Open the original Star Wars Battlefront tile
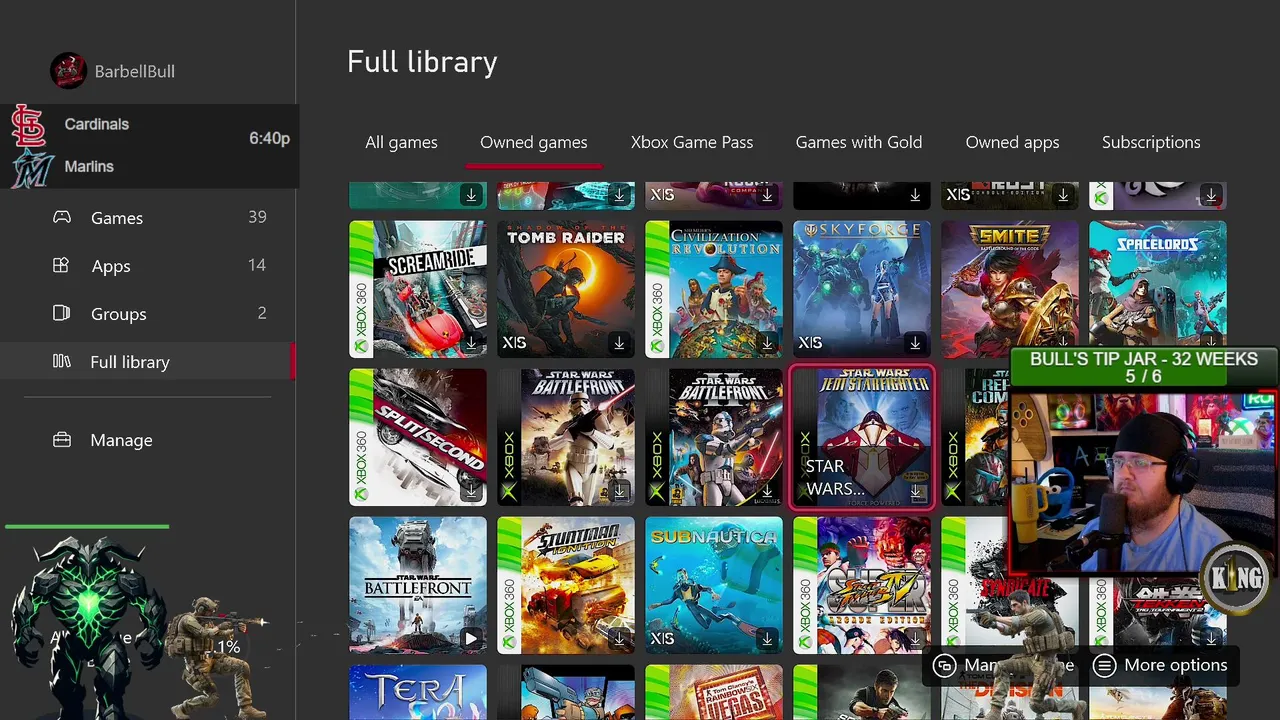The image size is (1280, 720). click(566, 437)
